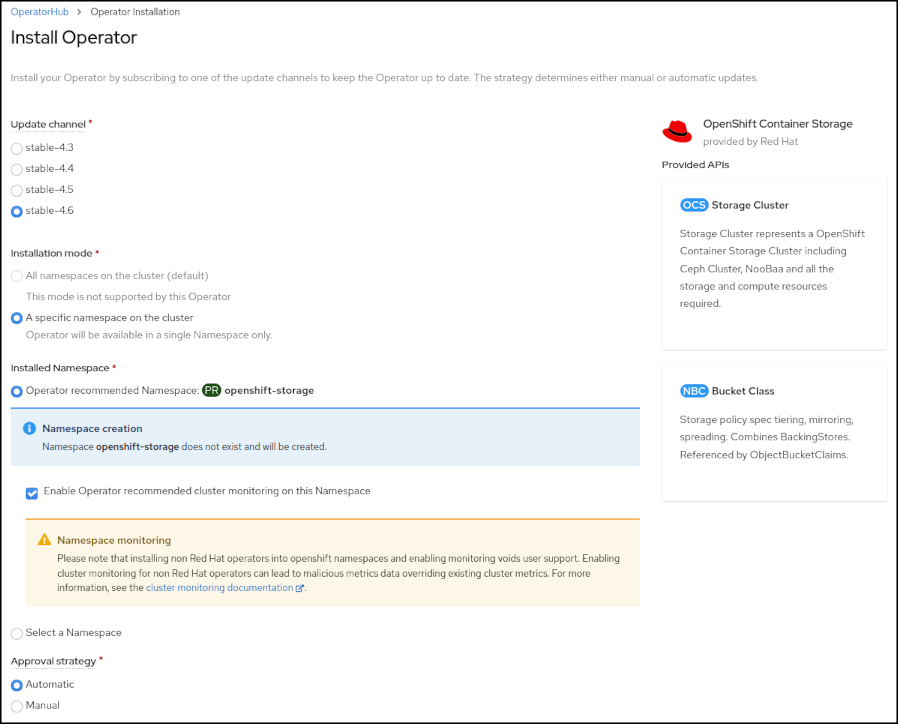Select Operator recommended Namespace option
898x724 pixels.
click(17, 391)
